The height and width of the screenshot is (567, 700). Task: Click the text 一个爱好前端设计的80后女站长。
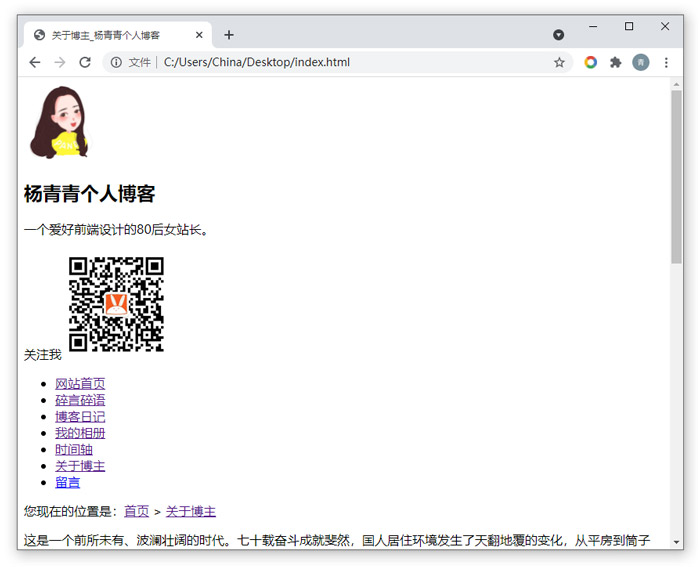tap(116, 230)
